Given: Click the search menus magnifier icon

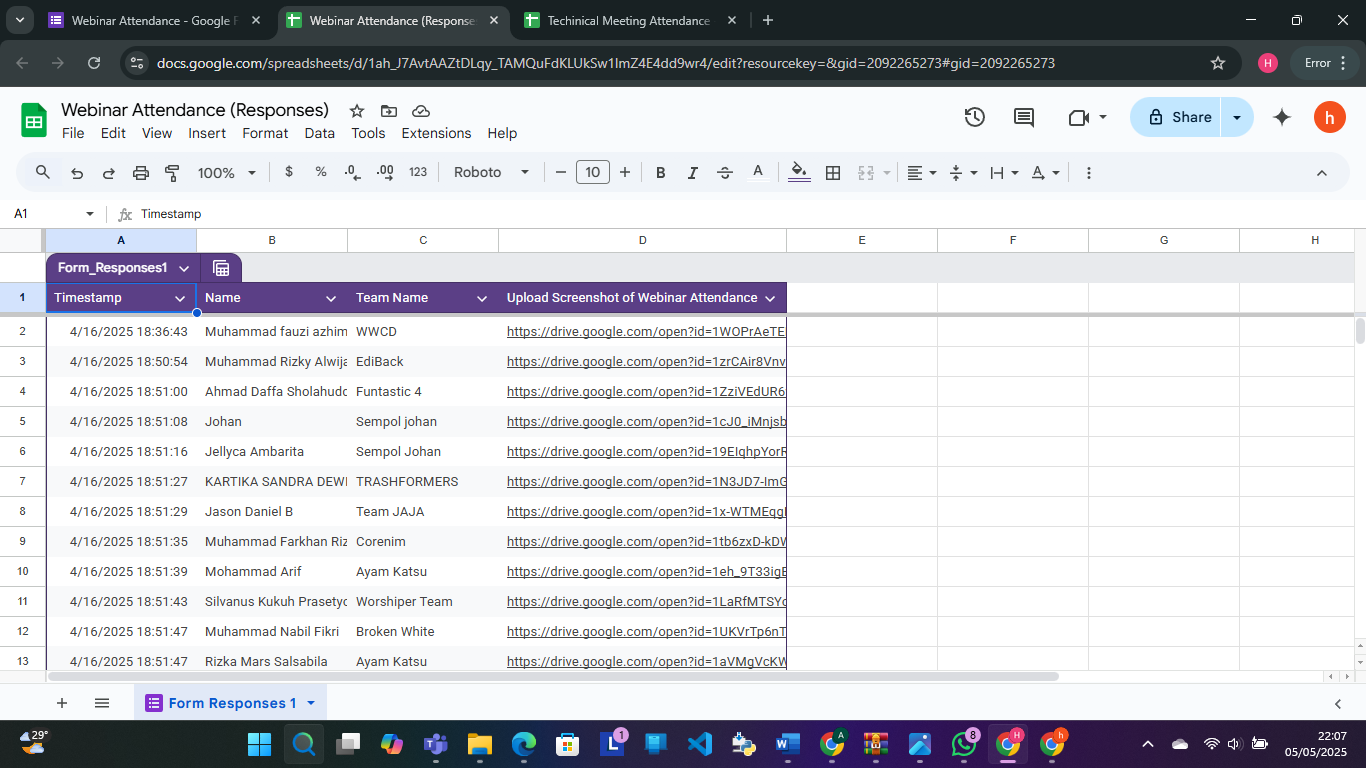Looking at the screenshot, I should coord(43,172).
